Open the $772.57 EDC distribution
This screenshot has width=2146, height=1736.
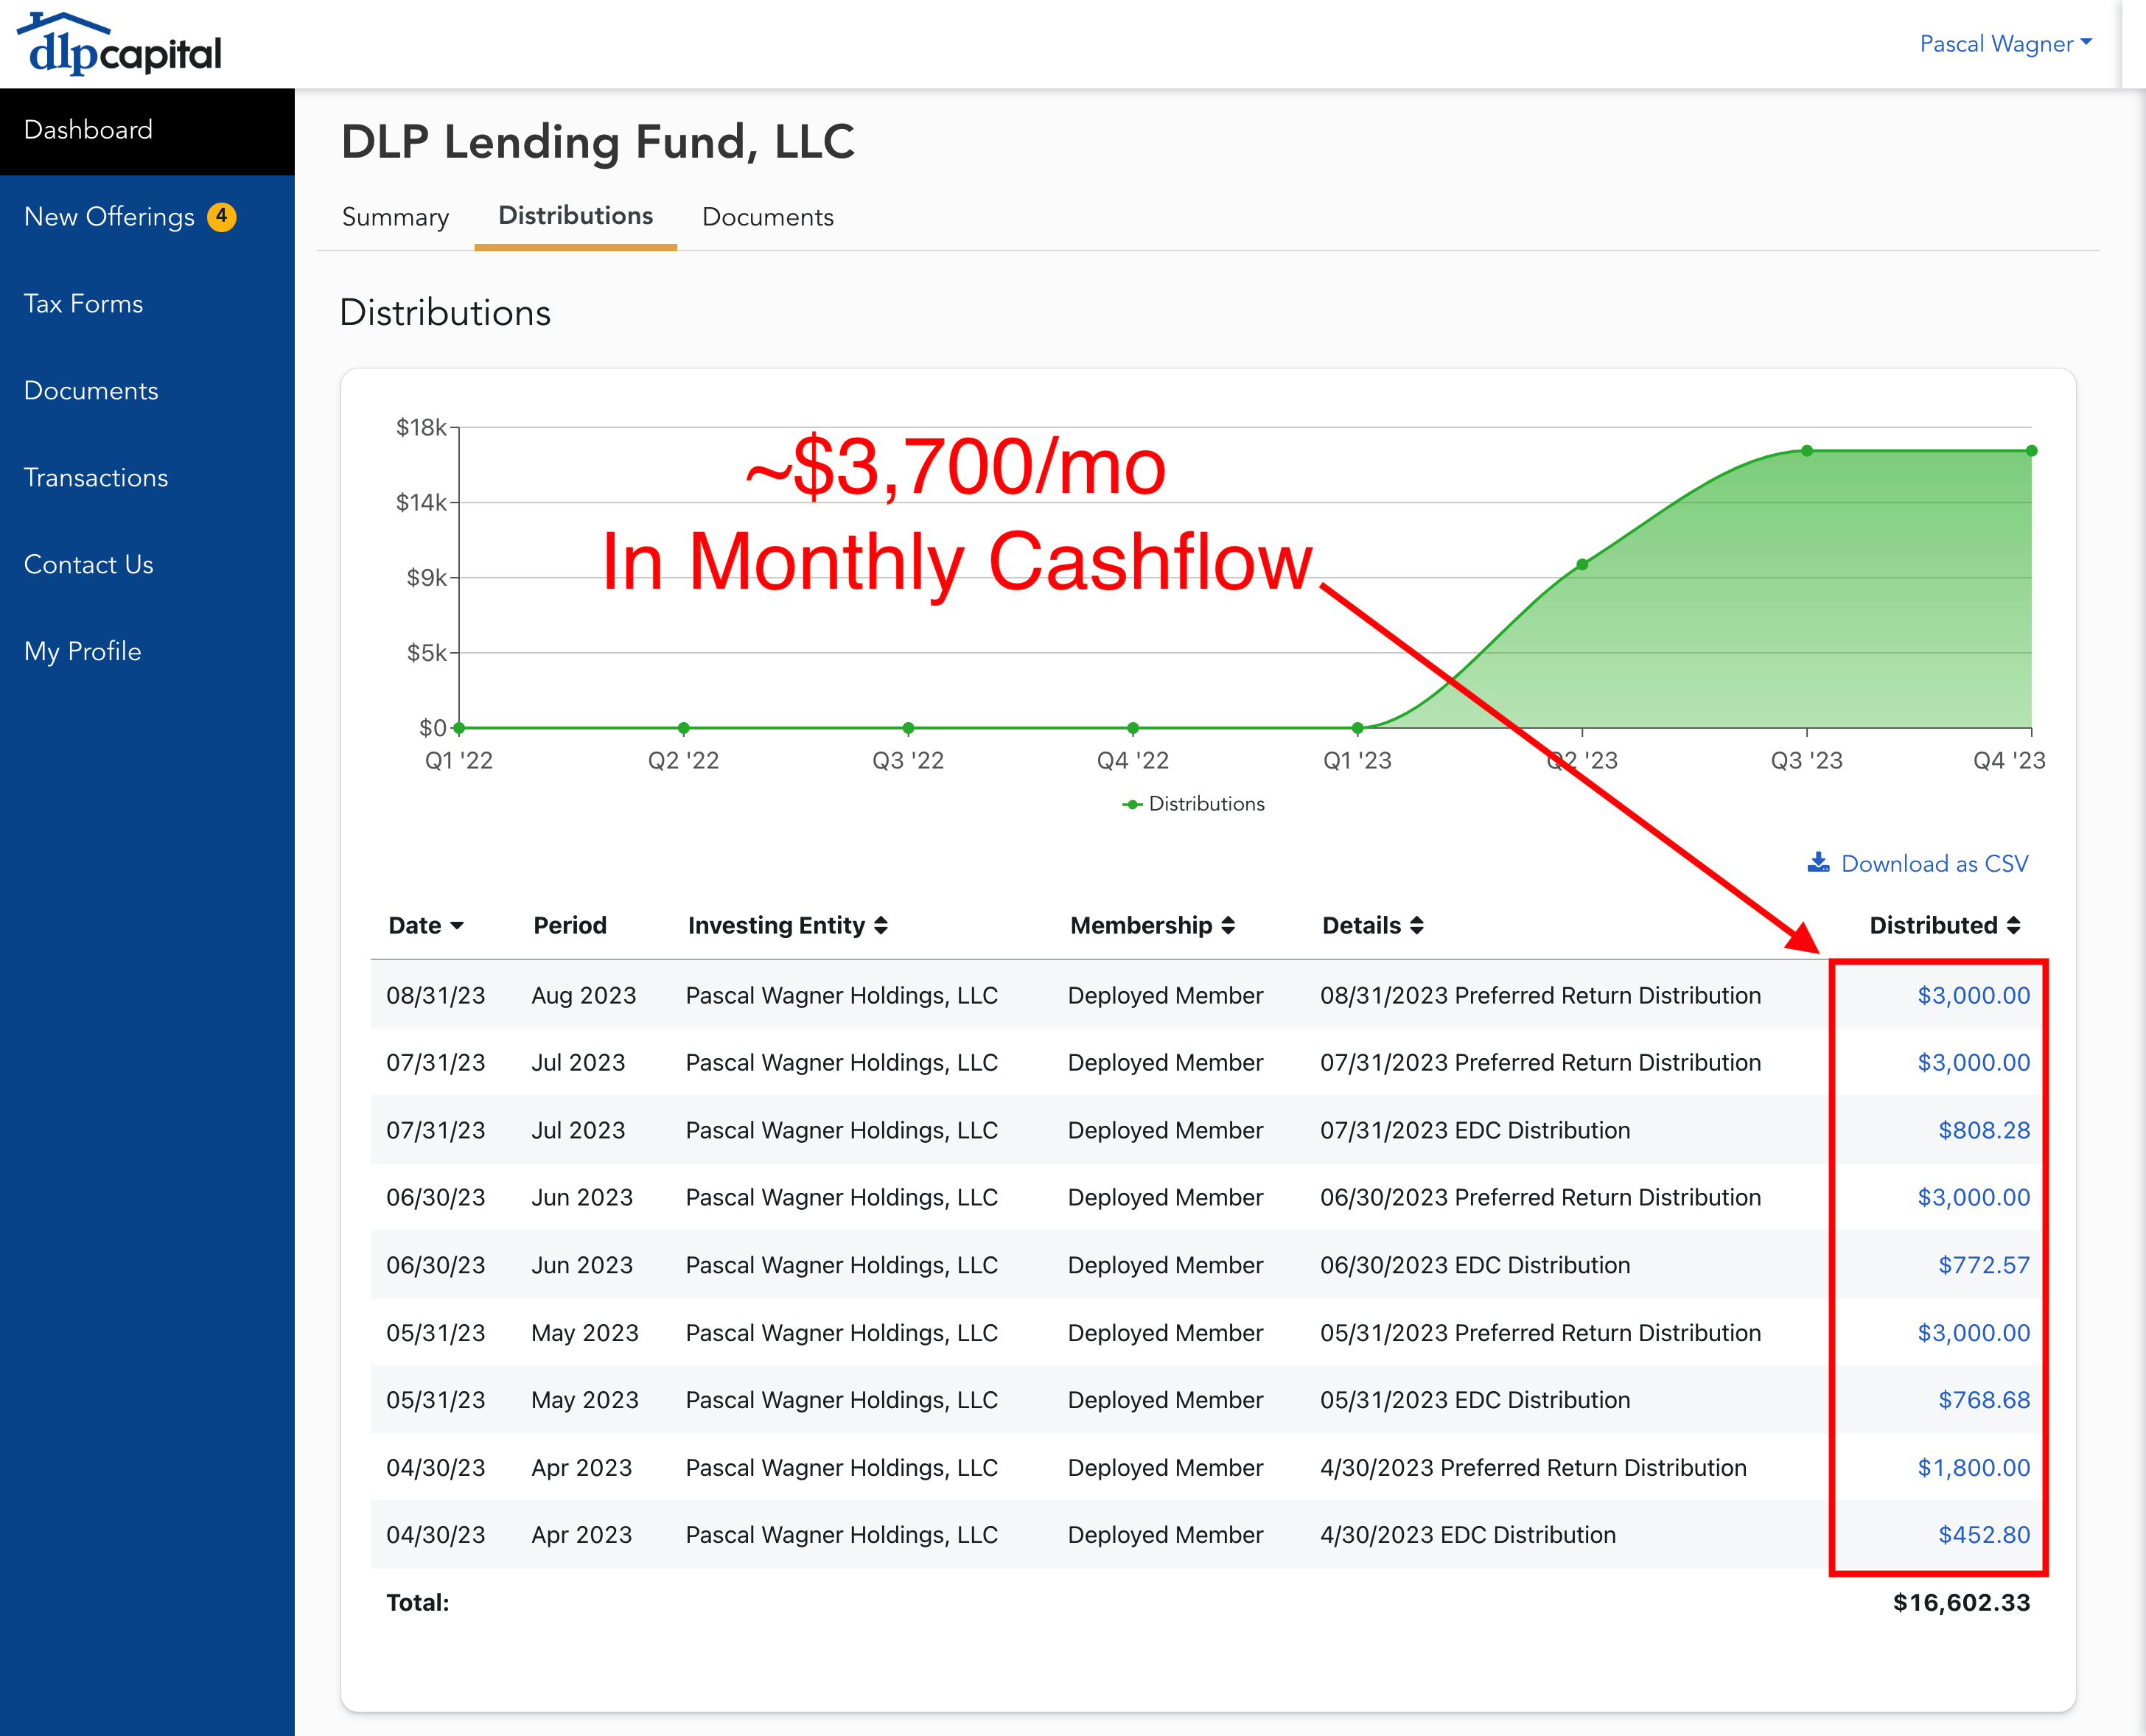click(1984, 1266)
